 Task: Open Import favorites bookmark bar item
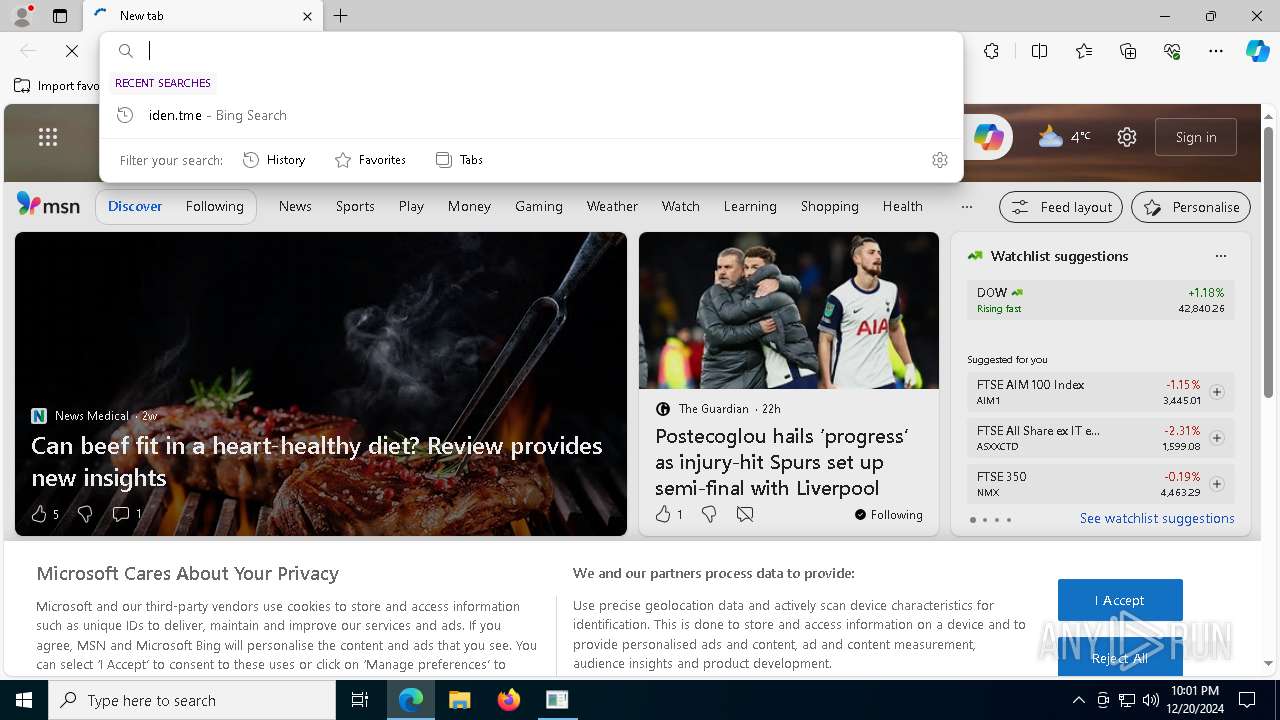[x=57, y=86]
